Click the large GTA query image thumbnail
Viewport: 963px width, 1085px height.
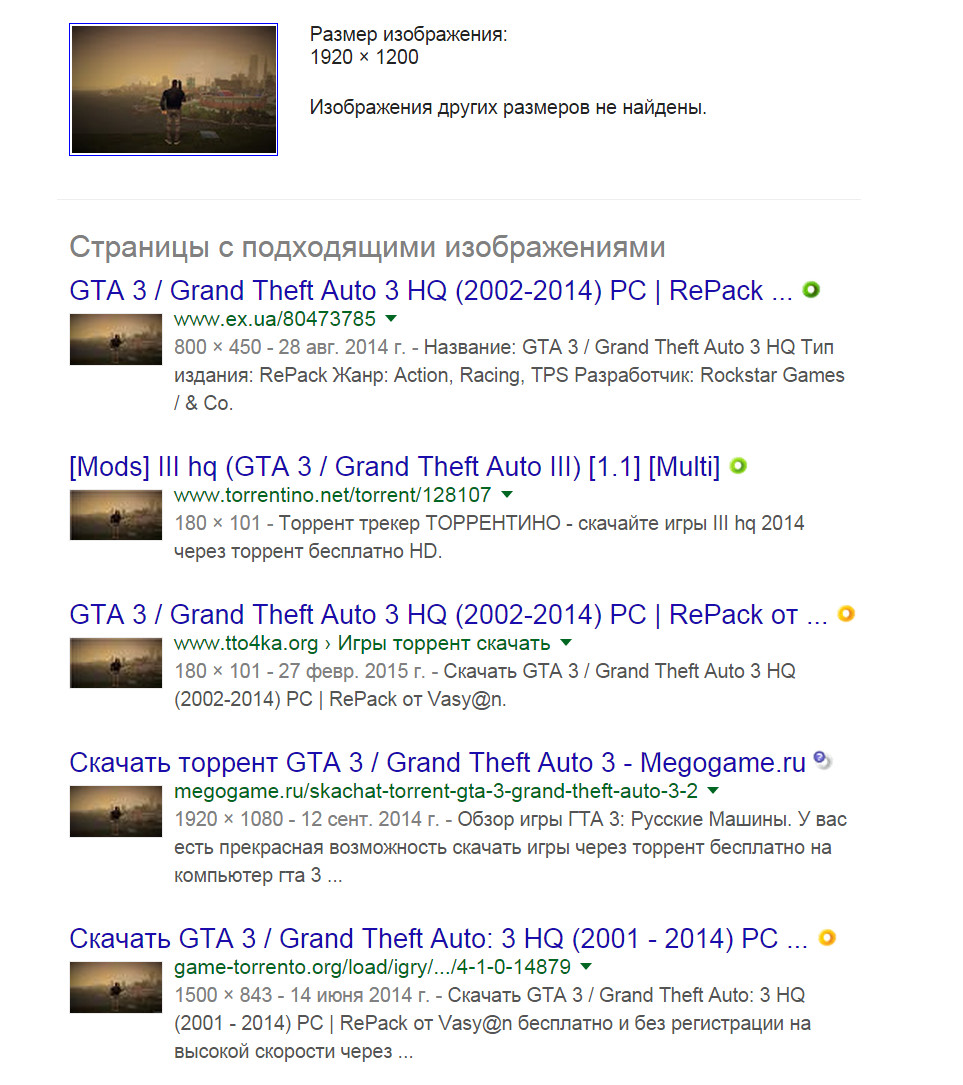point(174,89)
